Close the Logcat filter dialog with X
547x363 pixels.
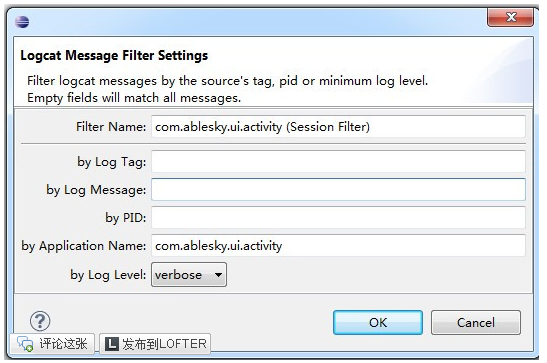click(x=510, y=17)
